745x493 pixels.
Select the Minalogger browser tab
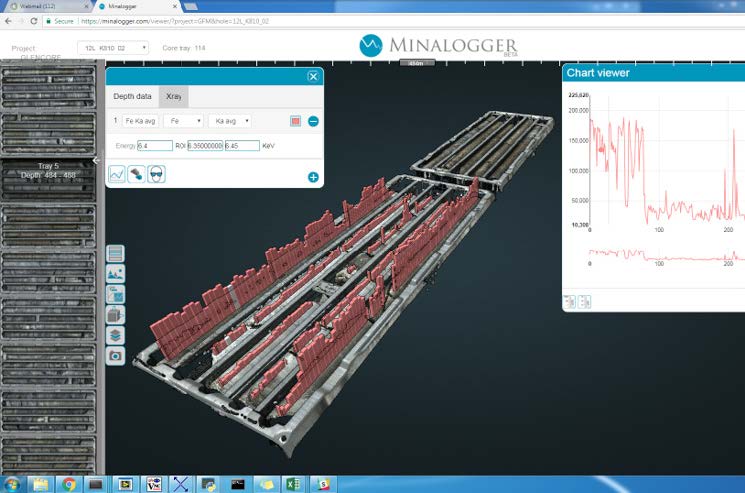tap(138, 7)
